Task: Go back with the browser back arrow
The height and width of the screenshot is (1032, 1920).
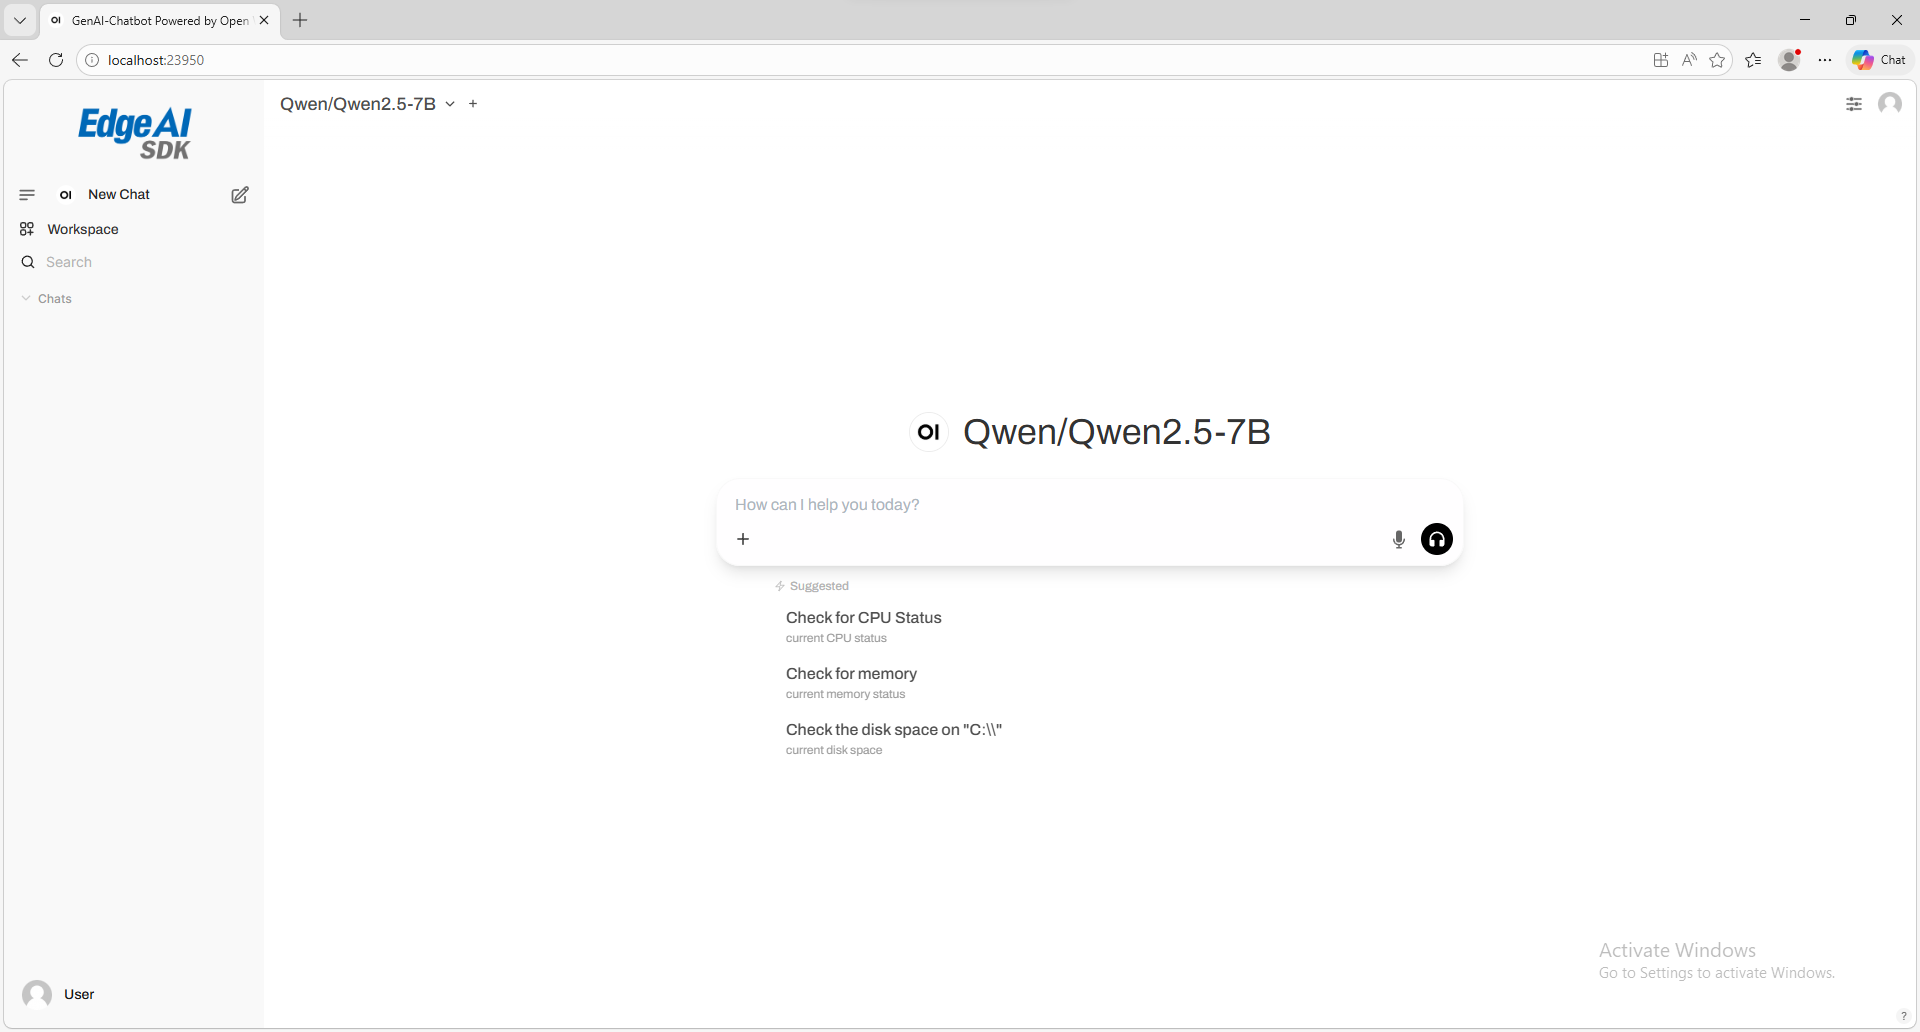Action: pyautogui.click(x=20, y=60)
